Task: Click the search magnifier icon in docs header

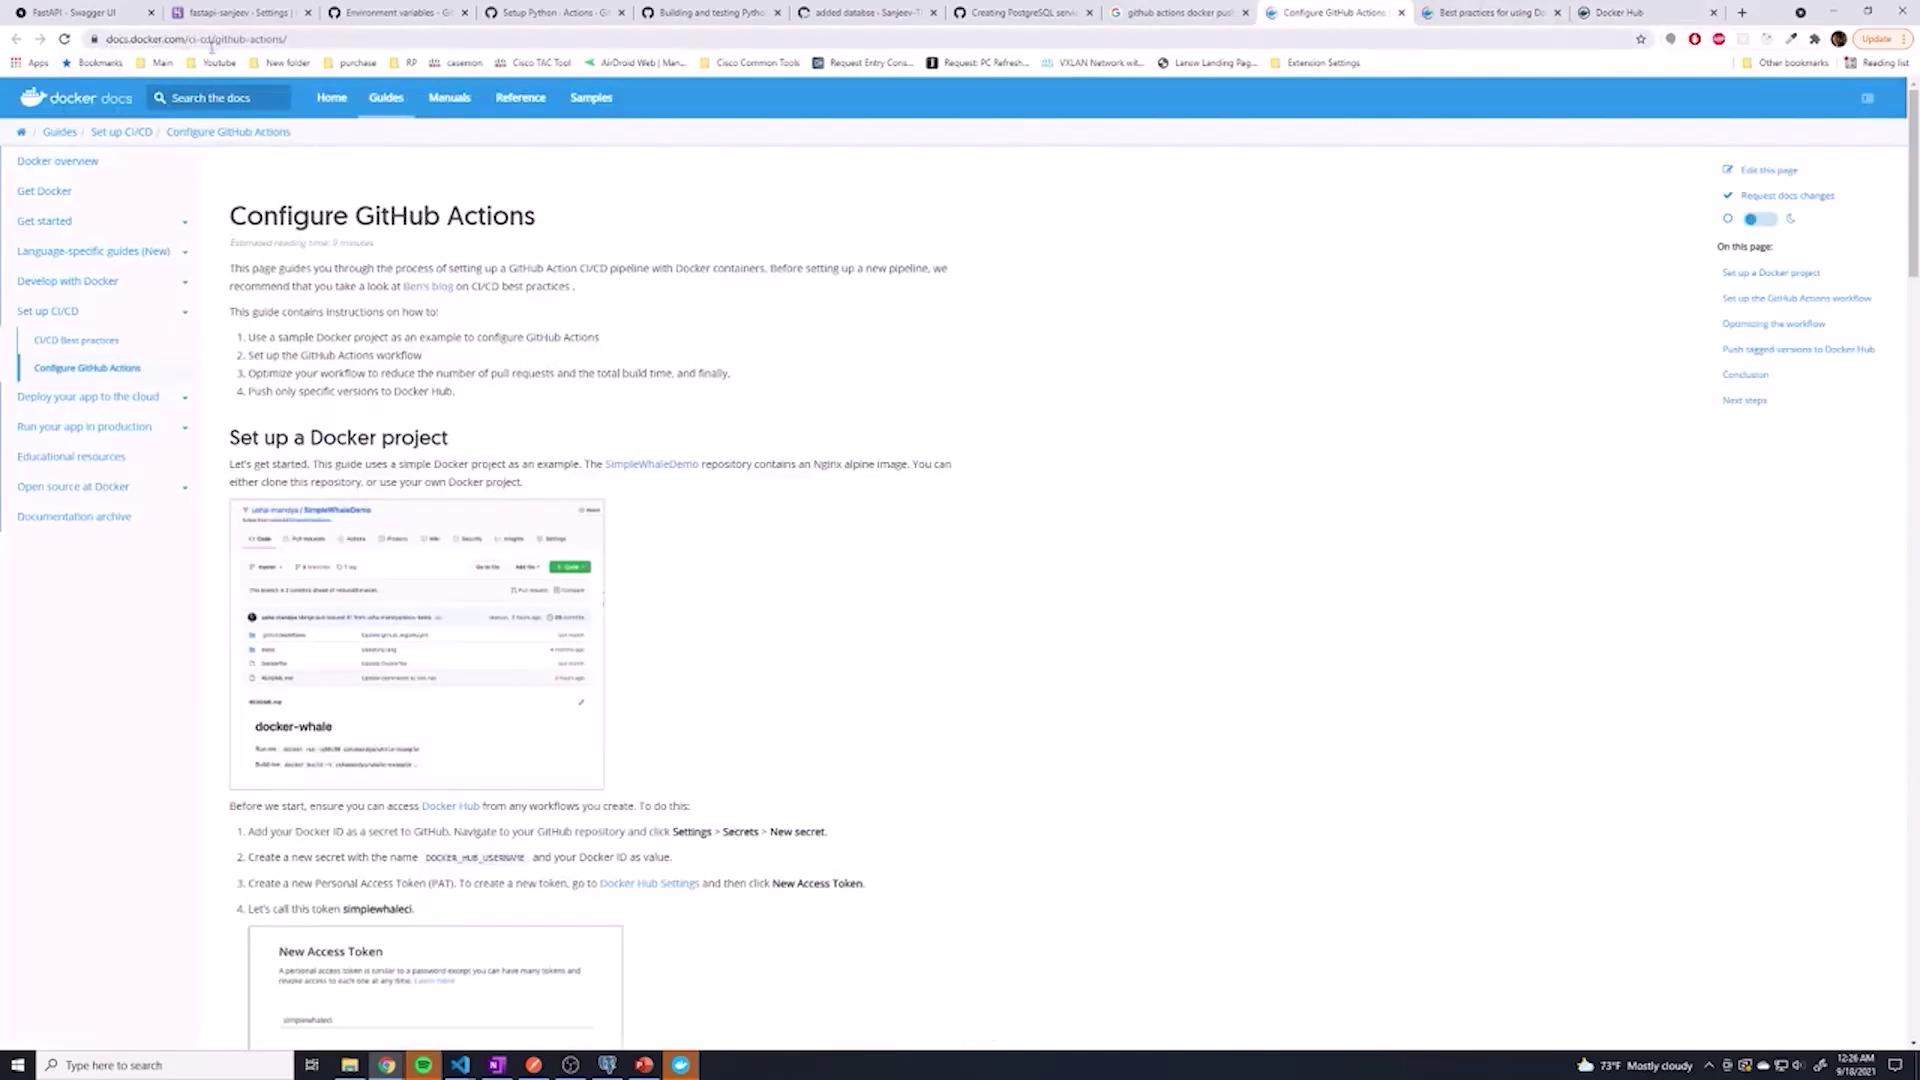Action: [x=160, y=98]
